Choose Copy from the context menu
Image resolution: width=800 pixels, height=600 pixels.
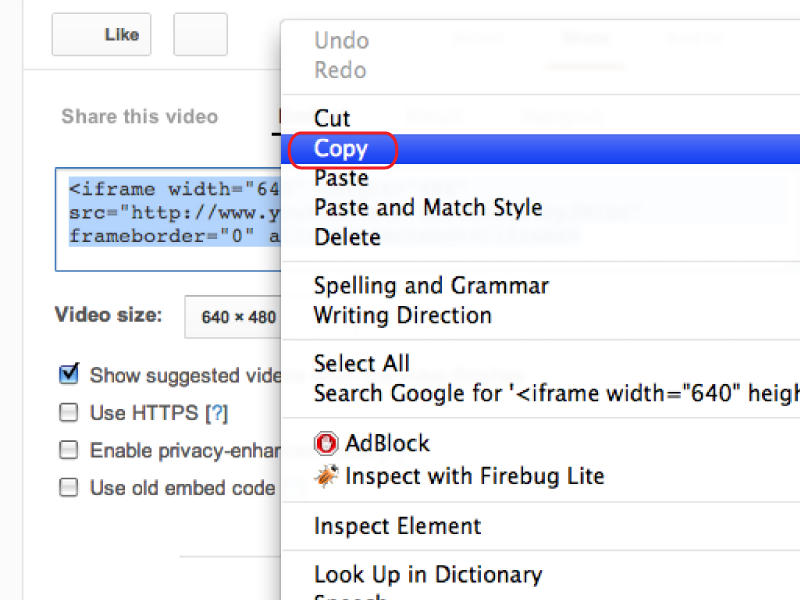(x=541, y=149)
